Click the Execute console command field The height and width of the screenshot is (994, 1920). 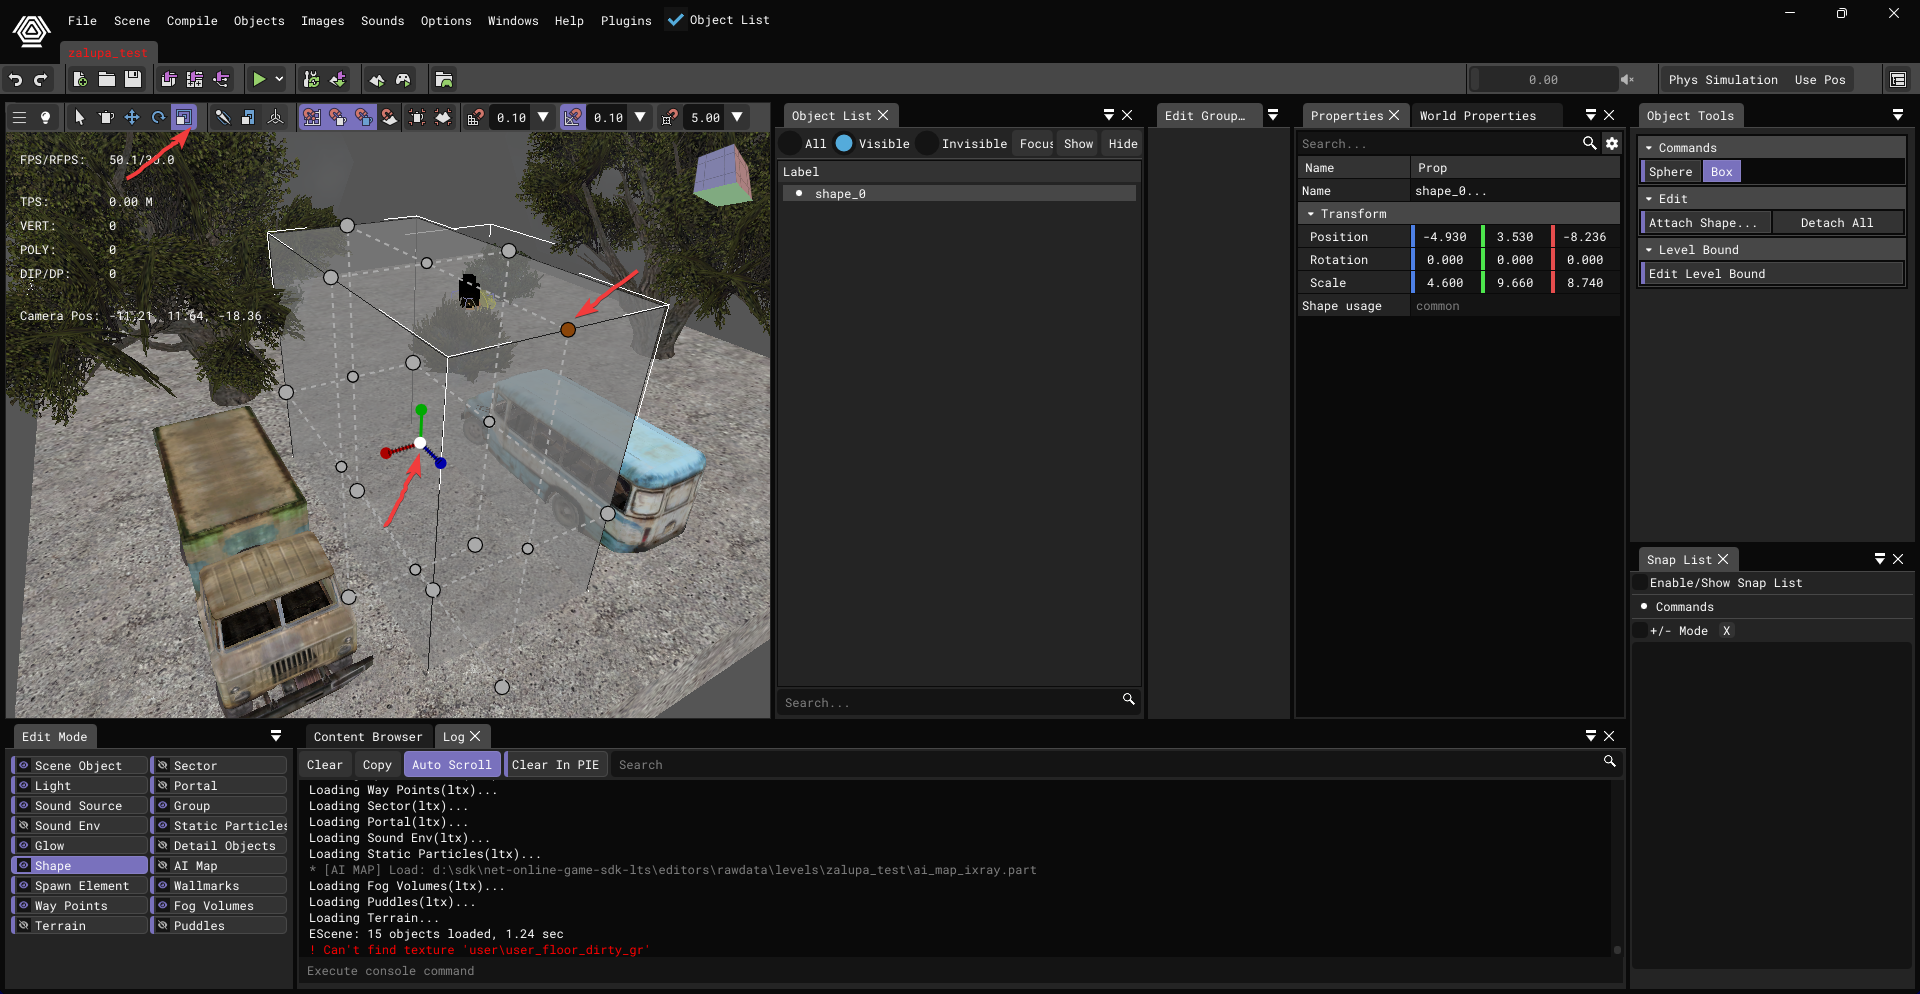coord(958,971)
